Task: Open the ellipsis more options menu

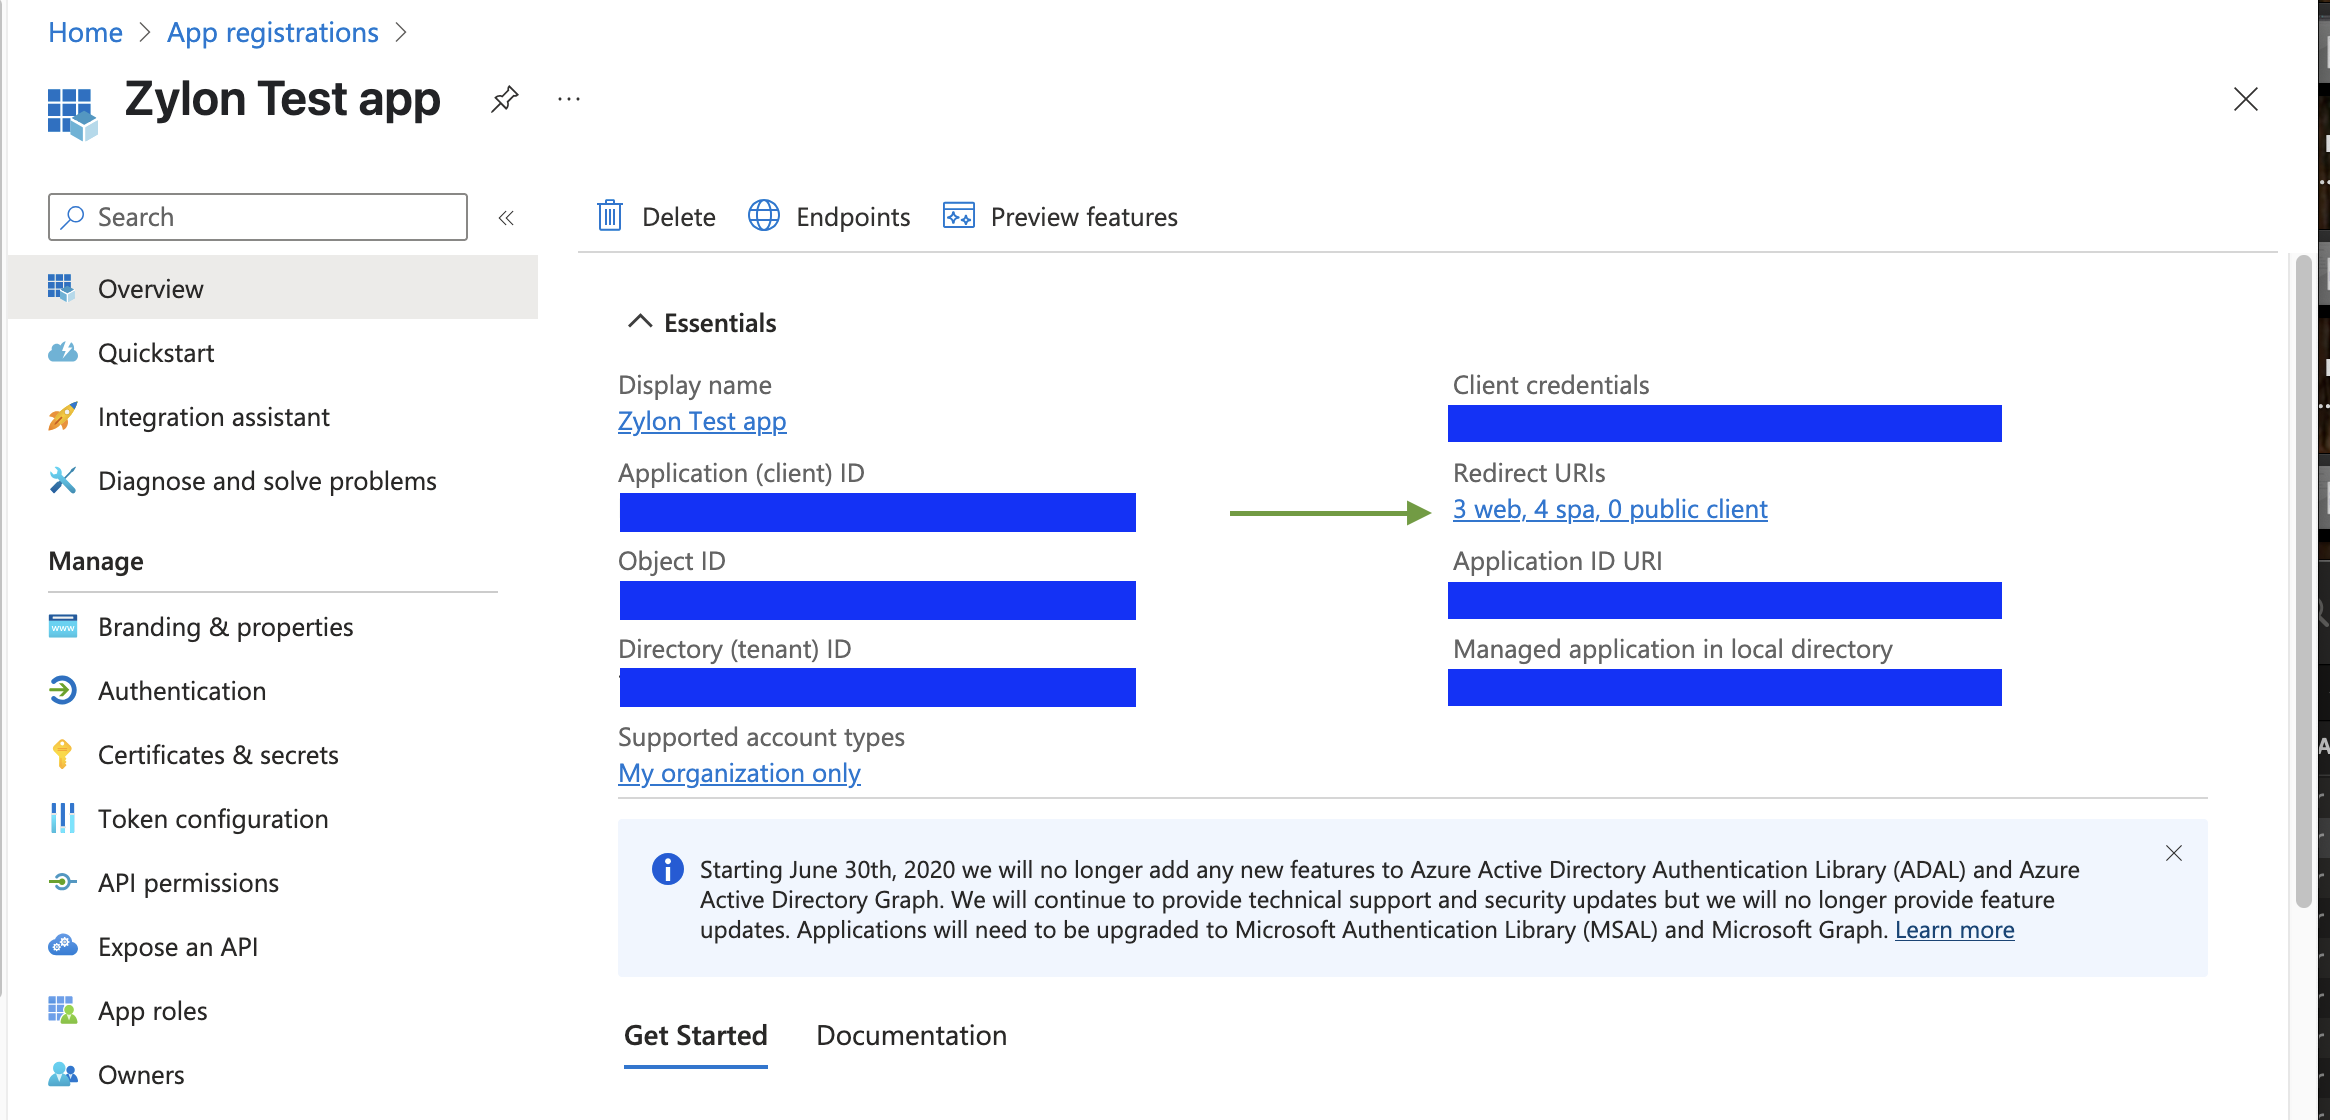Action: pyautogui.click(x=569, y=99)
